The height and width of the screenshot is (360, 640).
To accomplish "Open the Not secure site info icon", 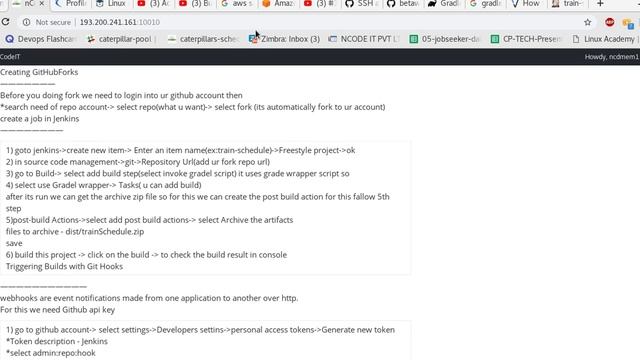I will 26,22.
